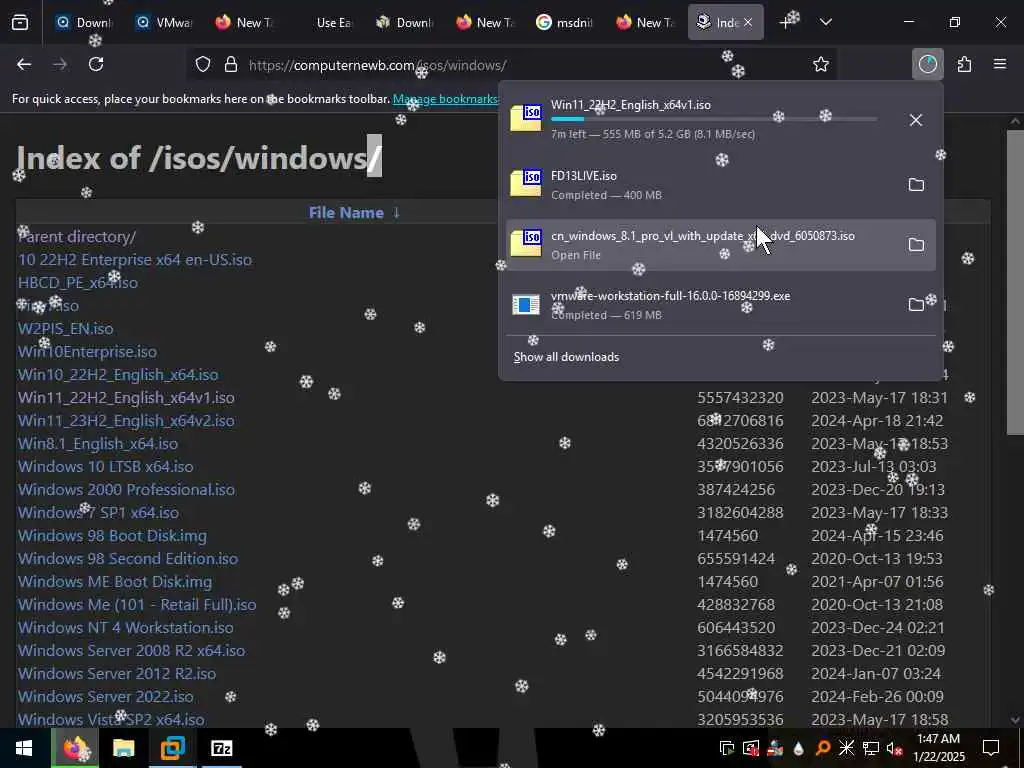The image size is (1024, 768).
Task: Switch to the first New Tab
Action: pos(244,22)
